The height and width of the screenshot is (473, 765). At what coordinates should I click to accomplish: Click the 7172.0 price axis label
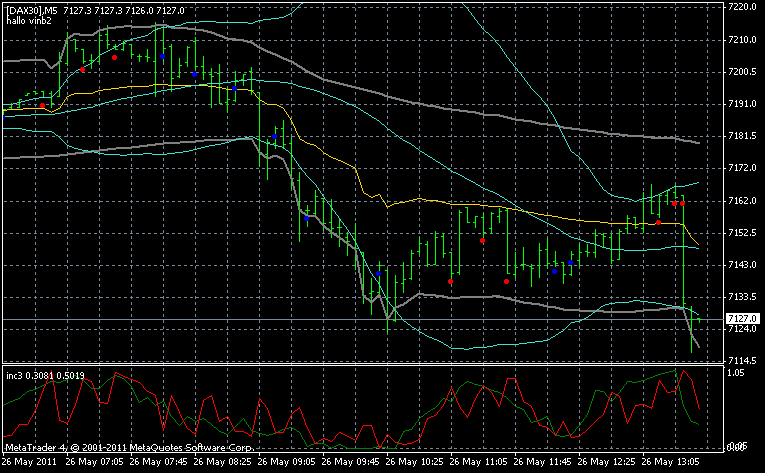tap(742, 168)
